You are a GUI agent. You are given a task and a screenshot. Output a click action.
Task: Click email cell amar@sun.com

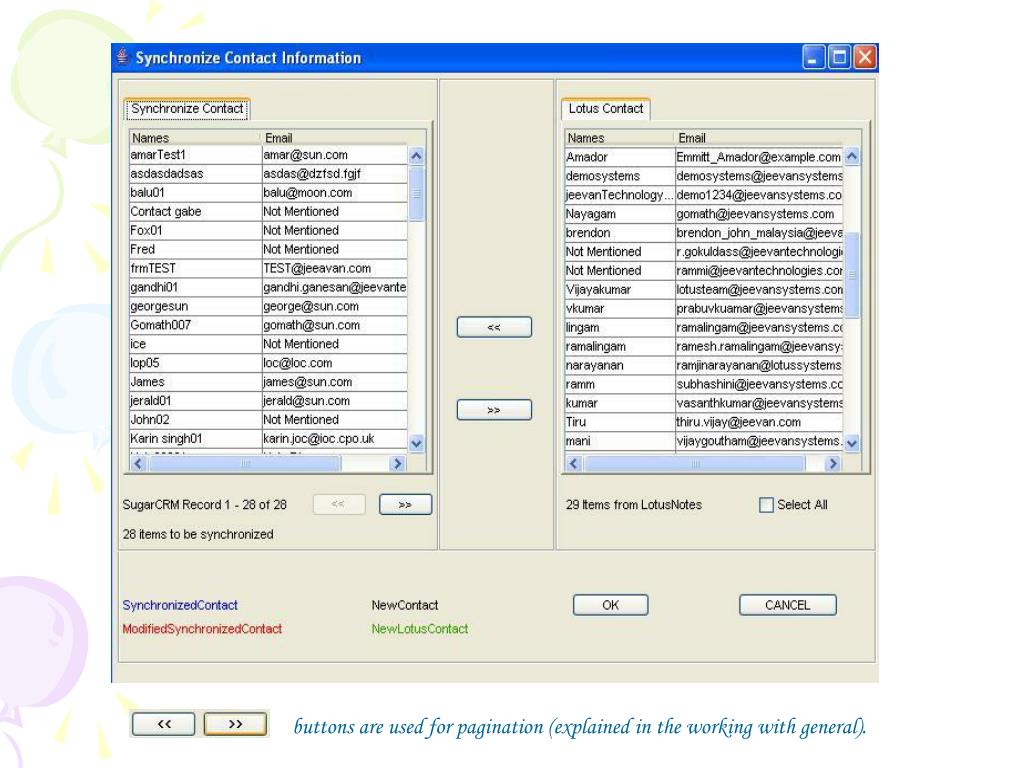pos(334,155)
